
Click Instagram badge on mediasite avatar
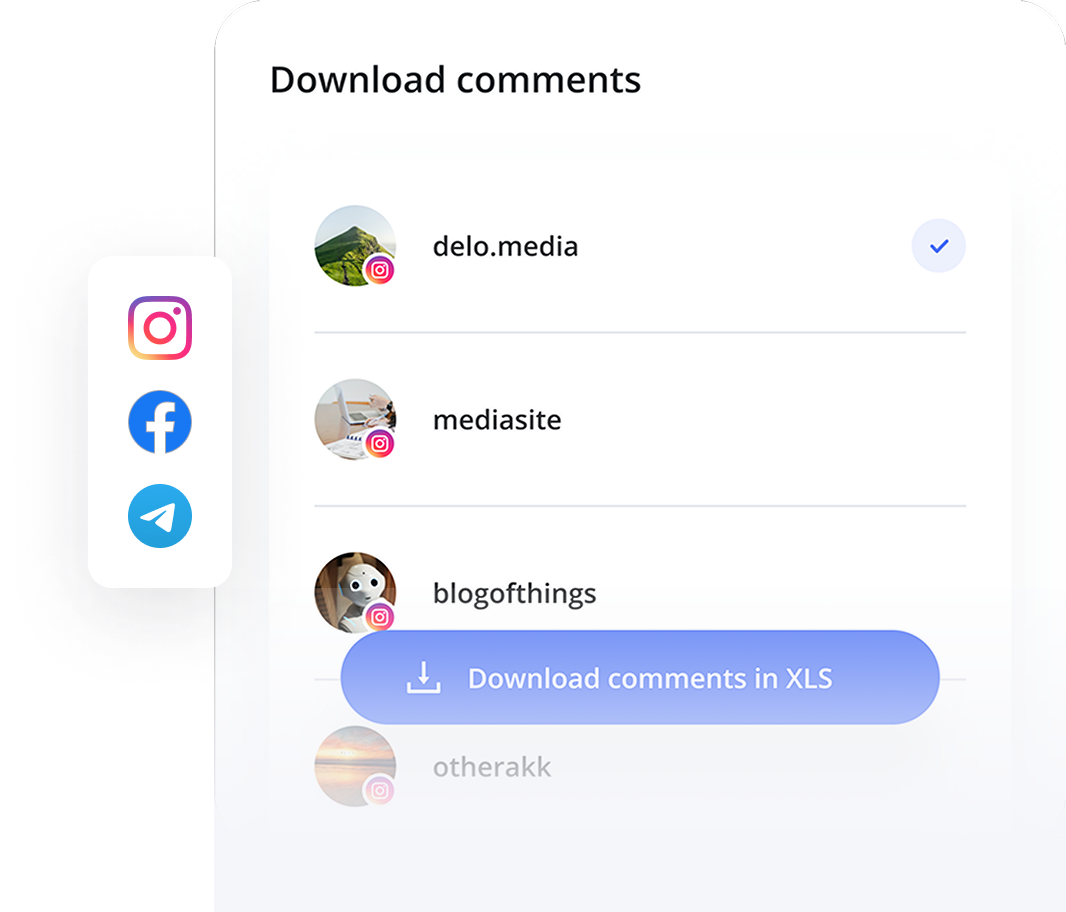(380, 443)
